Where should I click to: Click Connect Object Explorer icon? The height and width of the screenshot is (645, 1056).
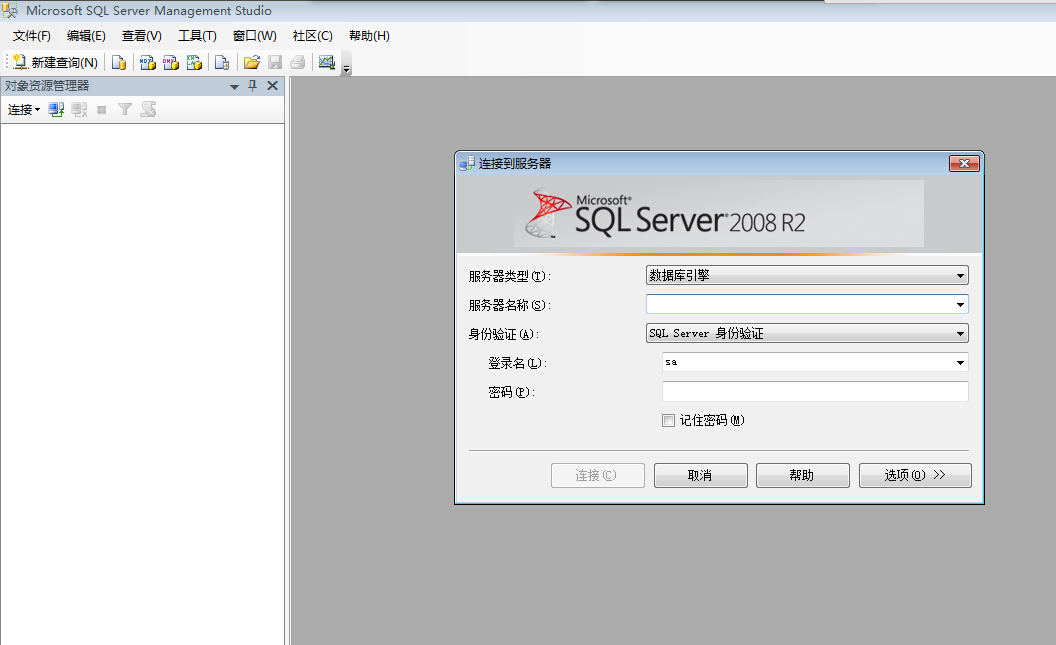(57, 109)
